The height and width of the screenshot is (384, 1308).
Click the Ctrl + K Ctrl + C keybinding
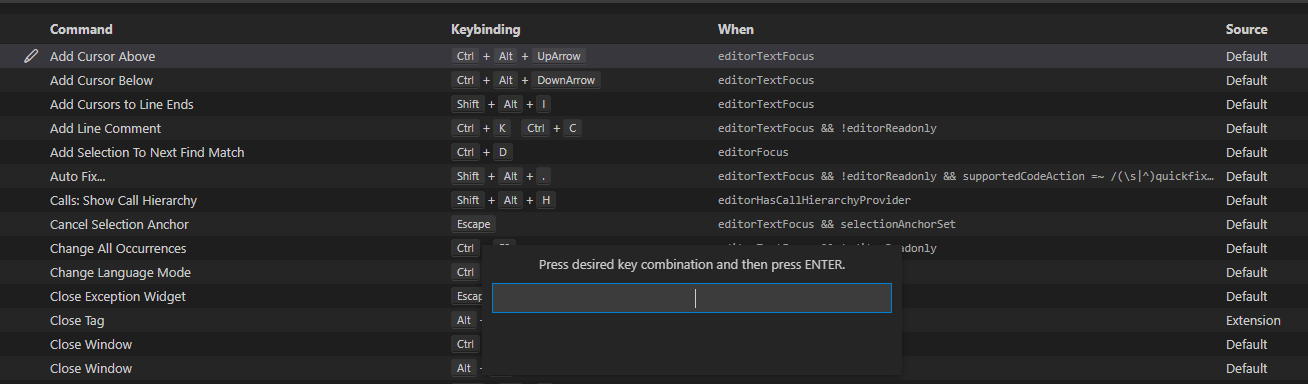click(516, 128)
